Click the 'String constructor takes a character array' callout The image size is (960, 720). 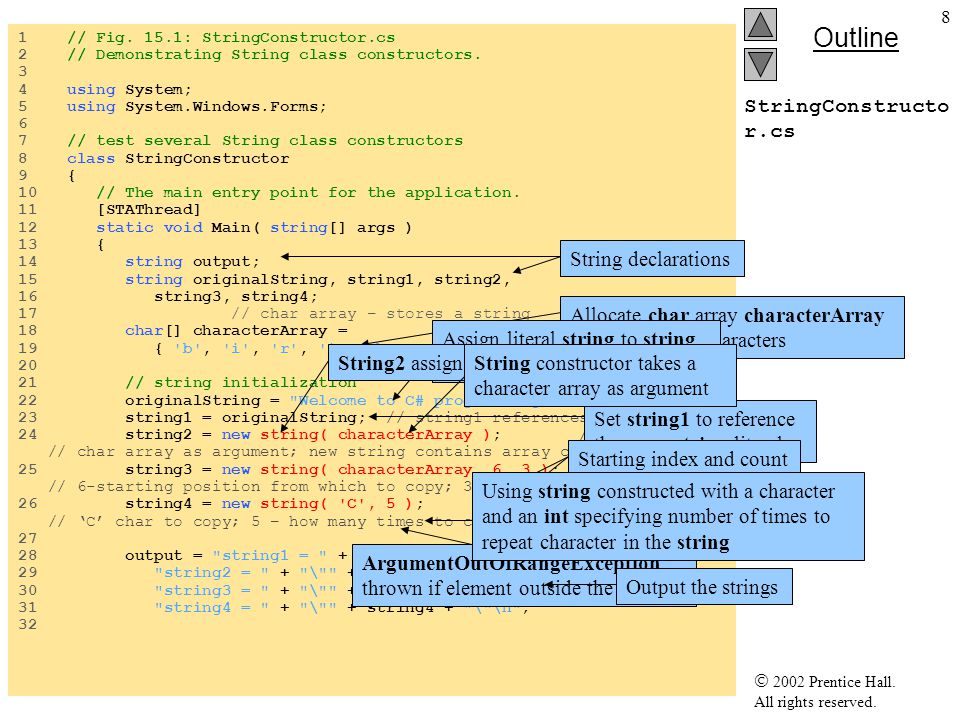(x=600, y=375)
